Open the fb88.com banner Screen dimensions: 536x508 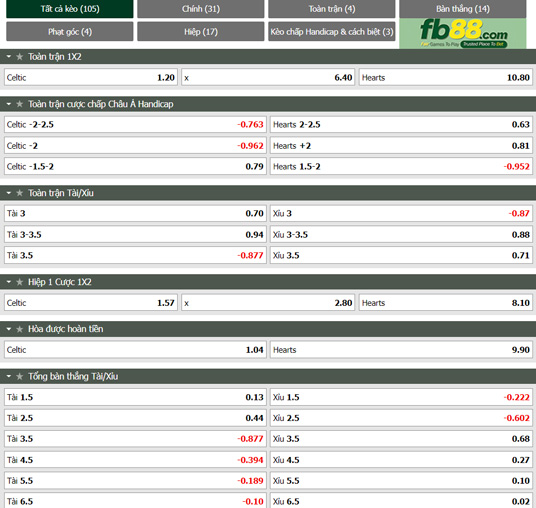(x=463, y=33)
